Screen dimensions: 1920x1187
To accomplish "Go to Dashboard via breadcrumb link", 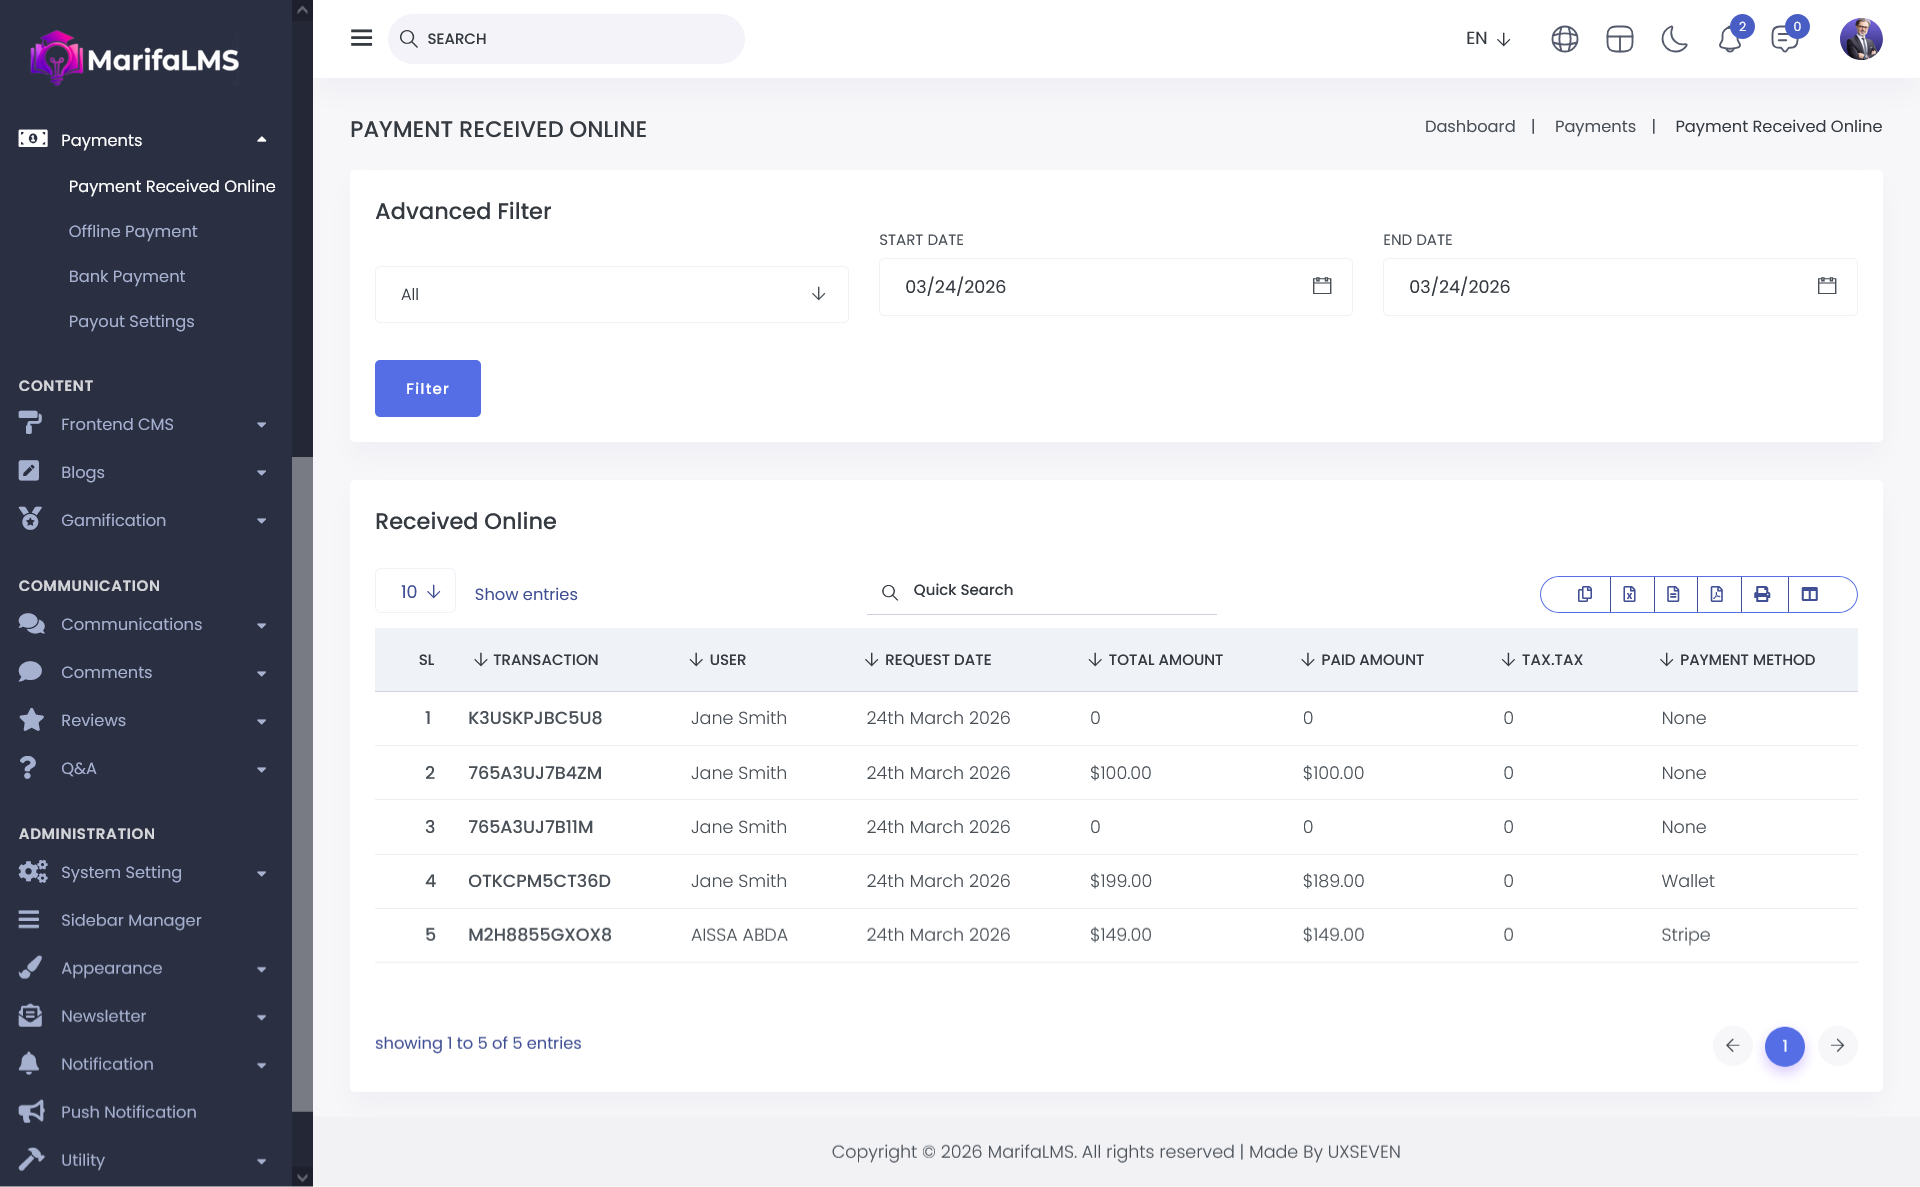I will (x=1469, y=126).
